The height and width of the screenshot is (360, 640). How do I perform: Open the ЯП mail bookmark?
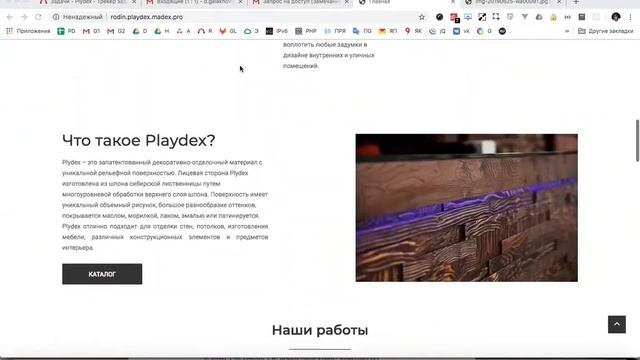tap(388, 31)
